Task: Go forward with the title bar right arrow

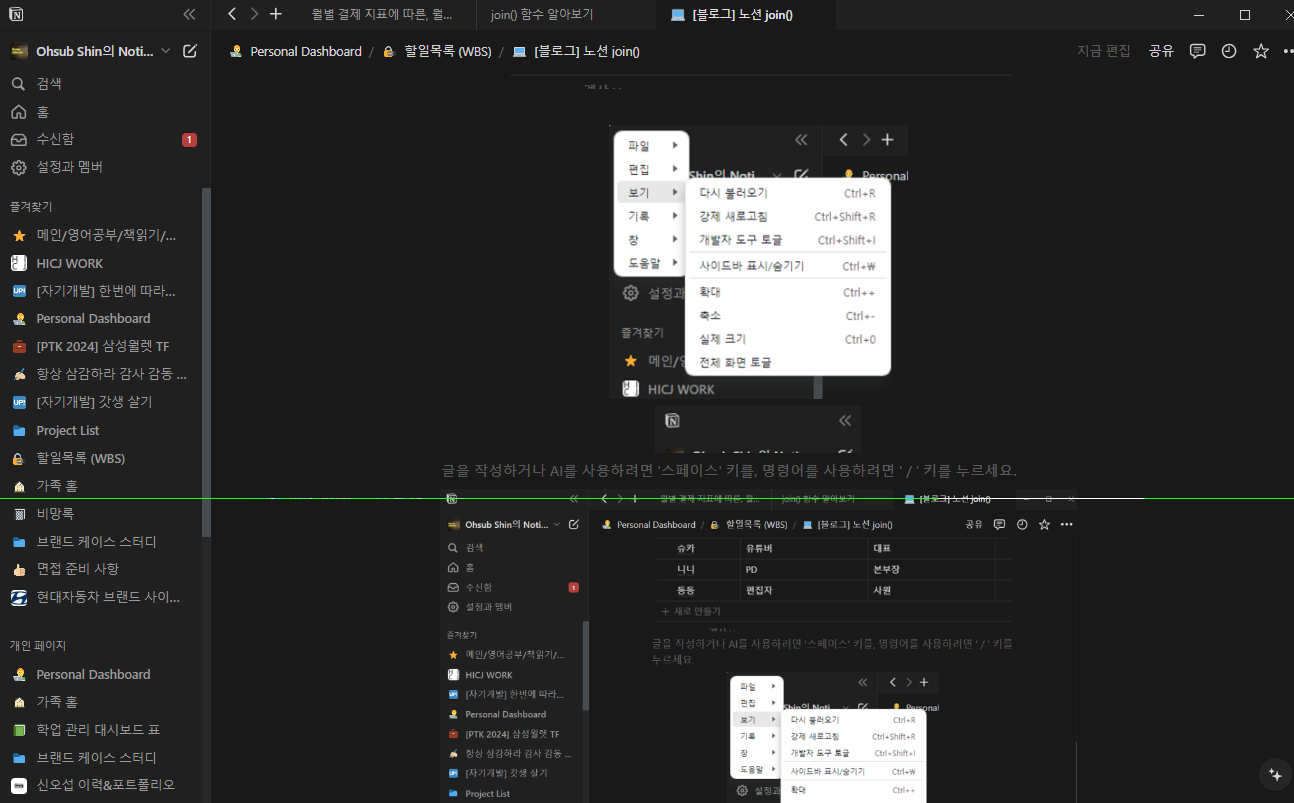Action: click(254, 14)
